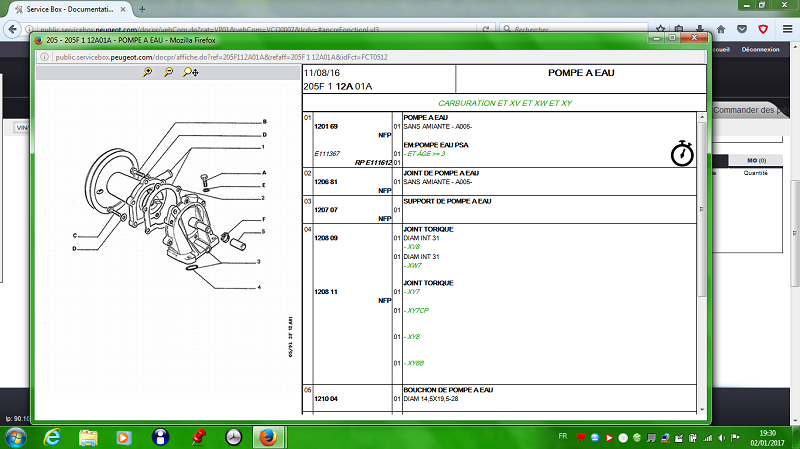The image size is (800, 449).
Task: Click the green XY7CP engine variant text
Action: click(x=416, y=311)
